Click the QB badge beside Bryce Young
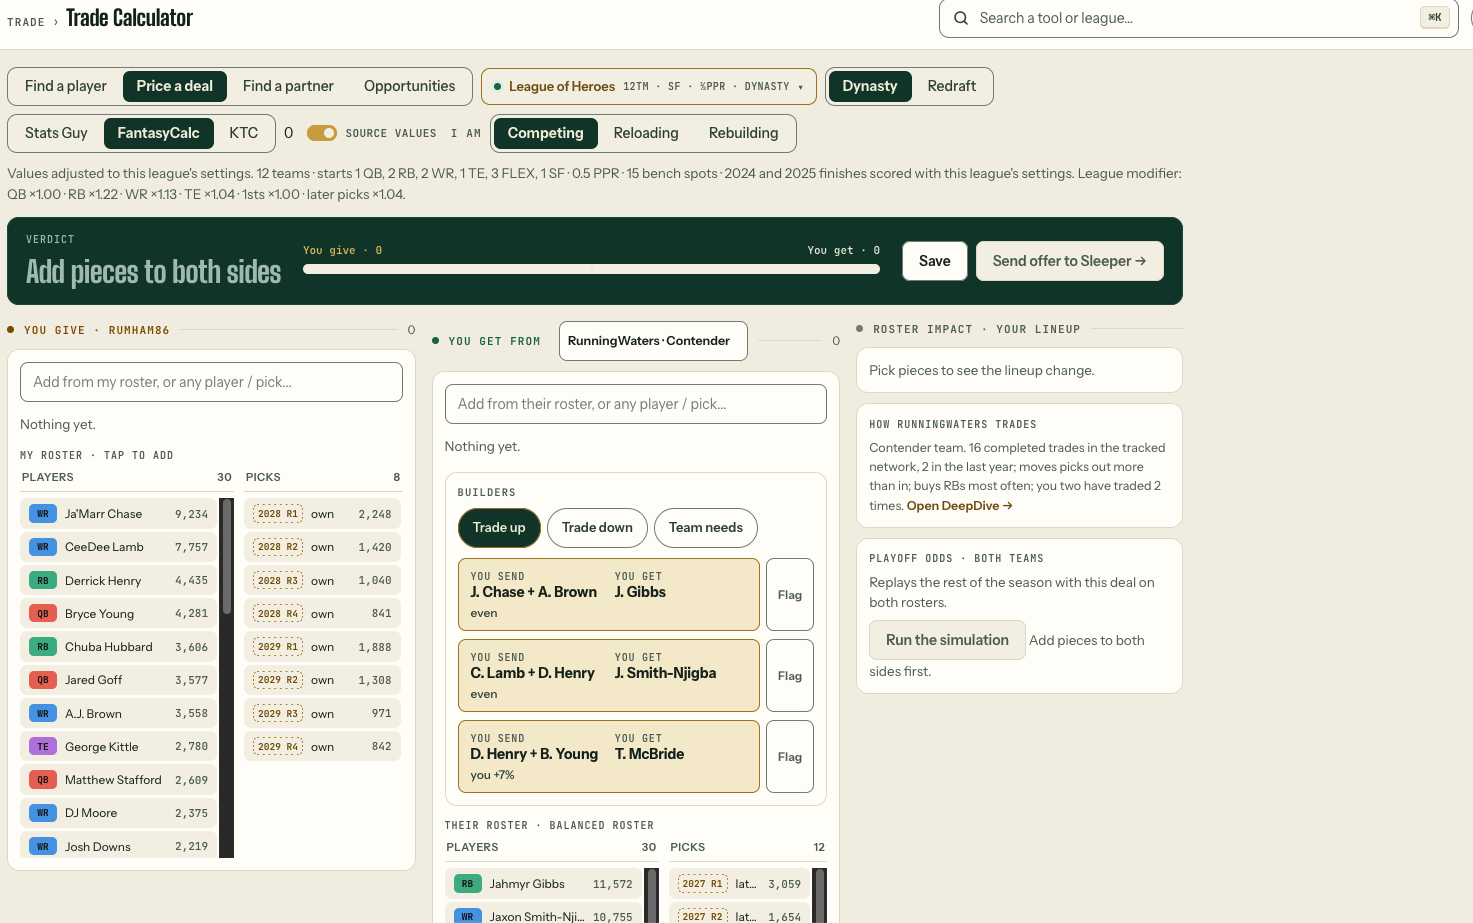Viewport: 1473px width, 923px height. coord(43,614)
